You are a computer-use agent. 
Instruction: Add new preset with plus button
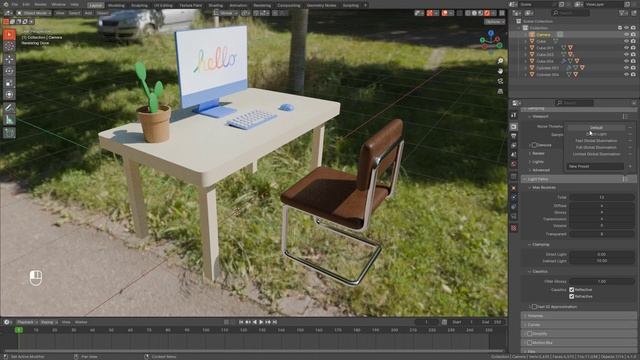pos(630,166)
